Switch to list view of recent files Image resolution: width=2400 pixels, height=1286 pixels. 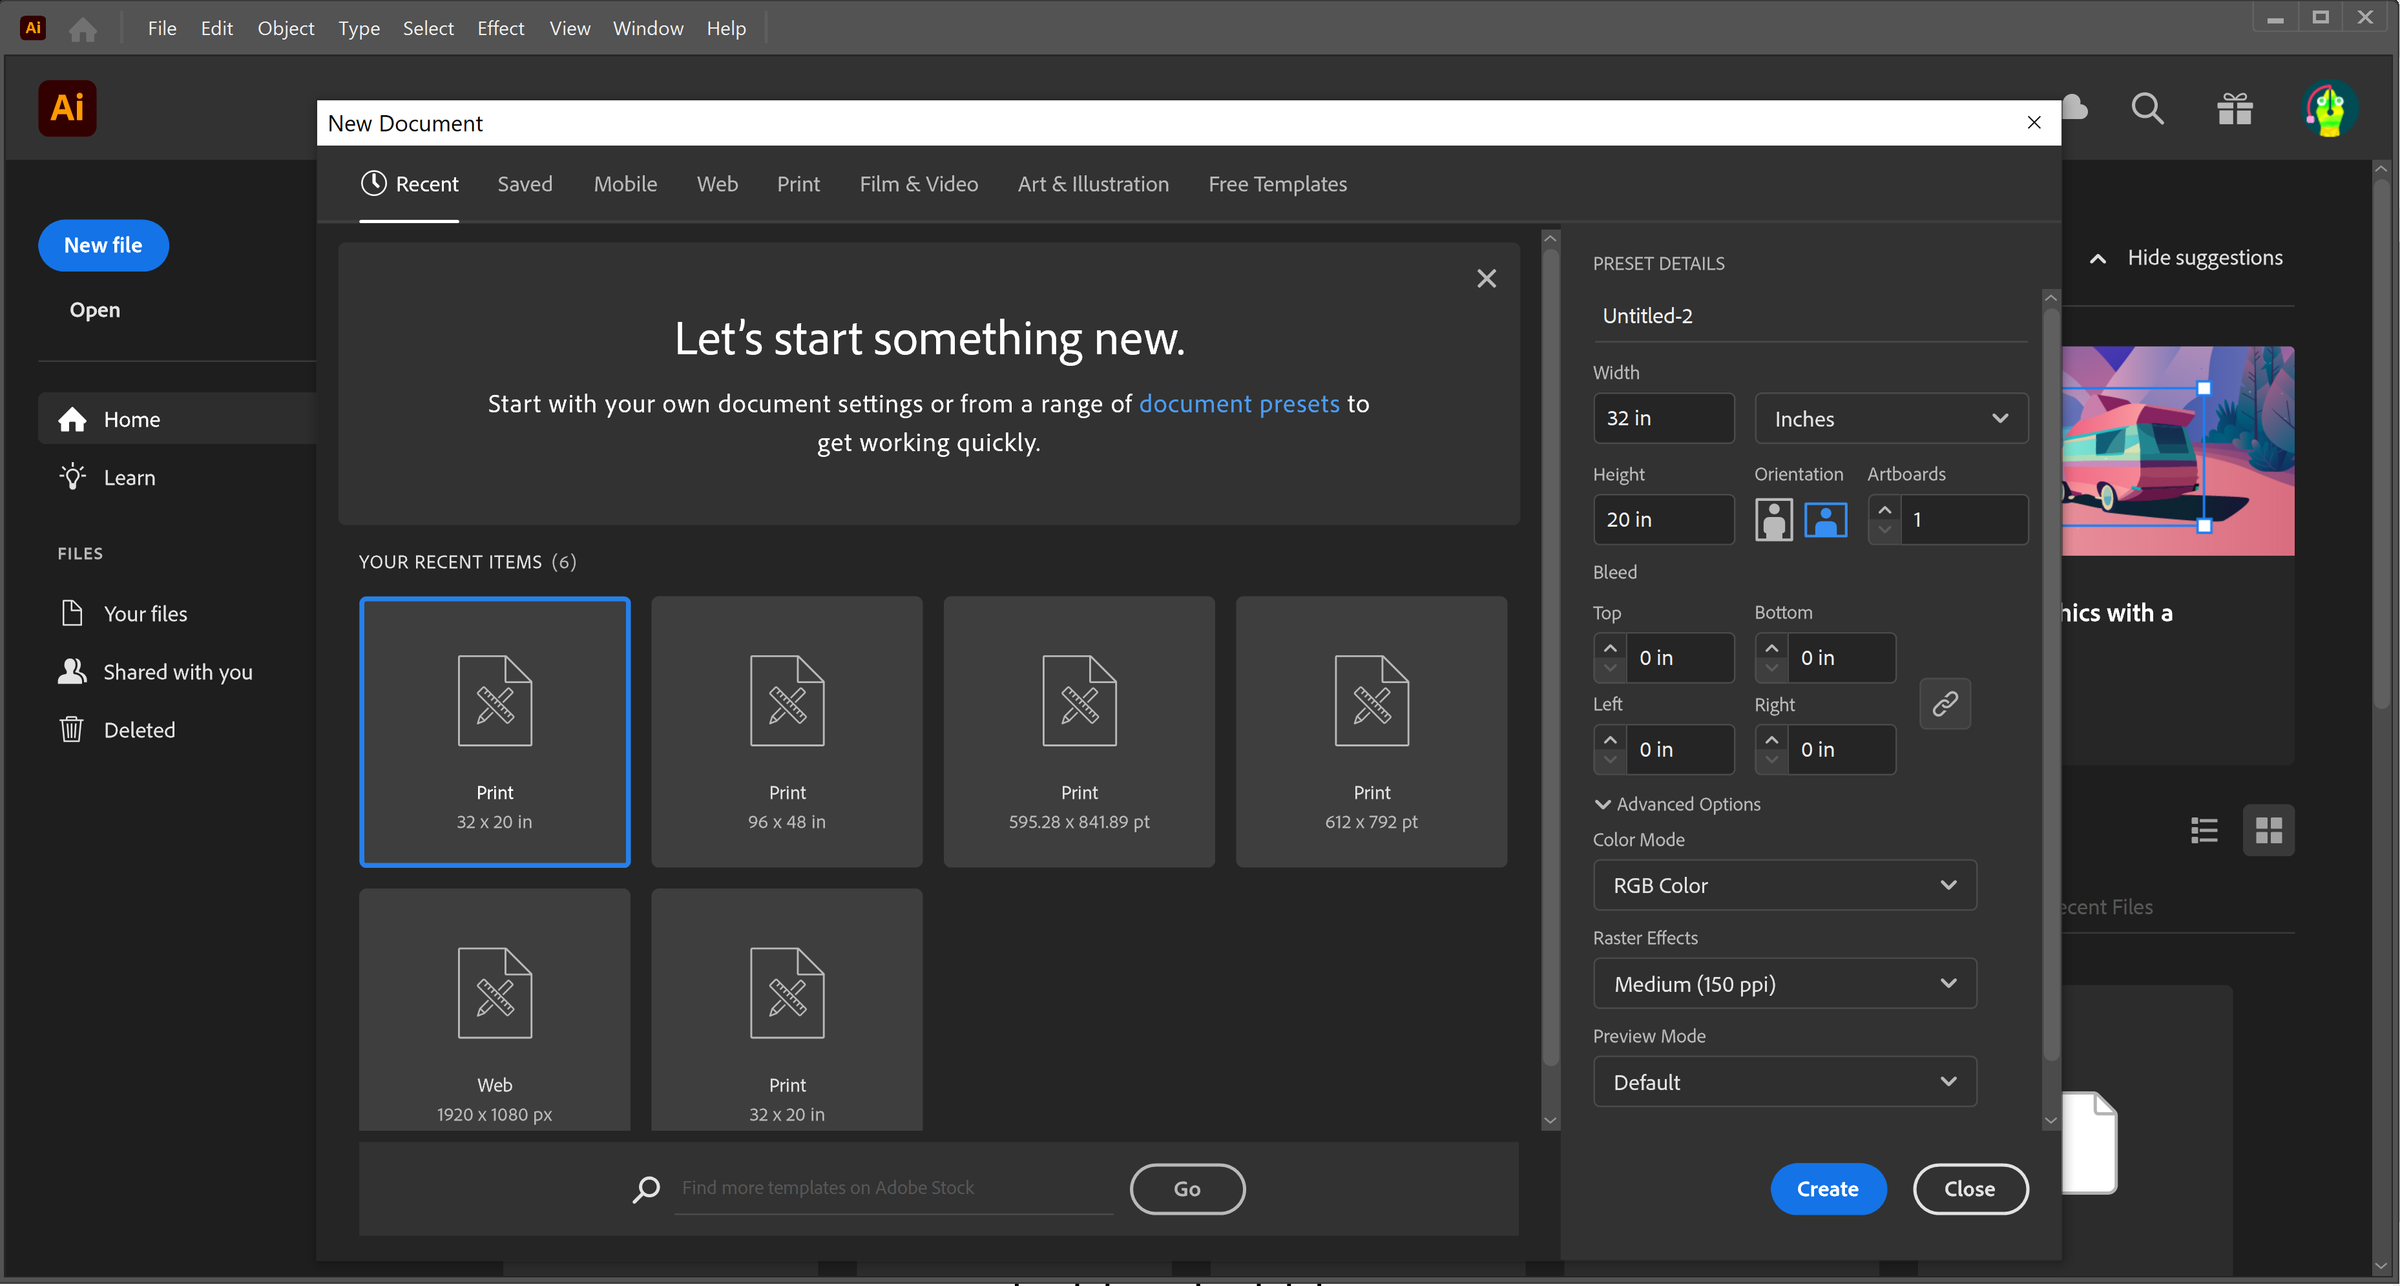[2204, 830]
